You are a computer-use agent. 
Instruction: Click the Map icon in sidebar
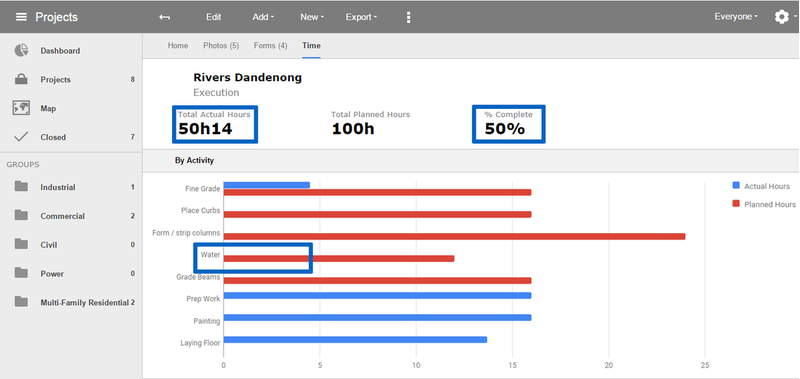(x=21, y=108)
